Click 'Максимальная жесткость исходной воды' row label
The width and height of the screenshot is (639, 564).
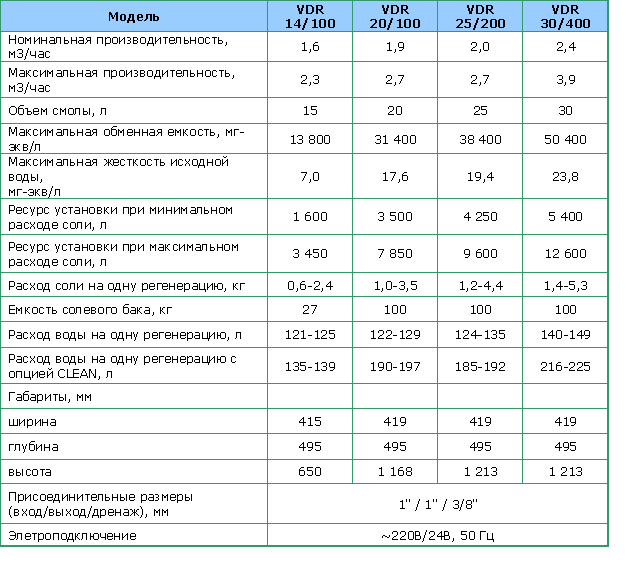(x=118, y=176)
